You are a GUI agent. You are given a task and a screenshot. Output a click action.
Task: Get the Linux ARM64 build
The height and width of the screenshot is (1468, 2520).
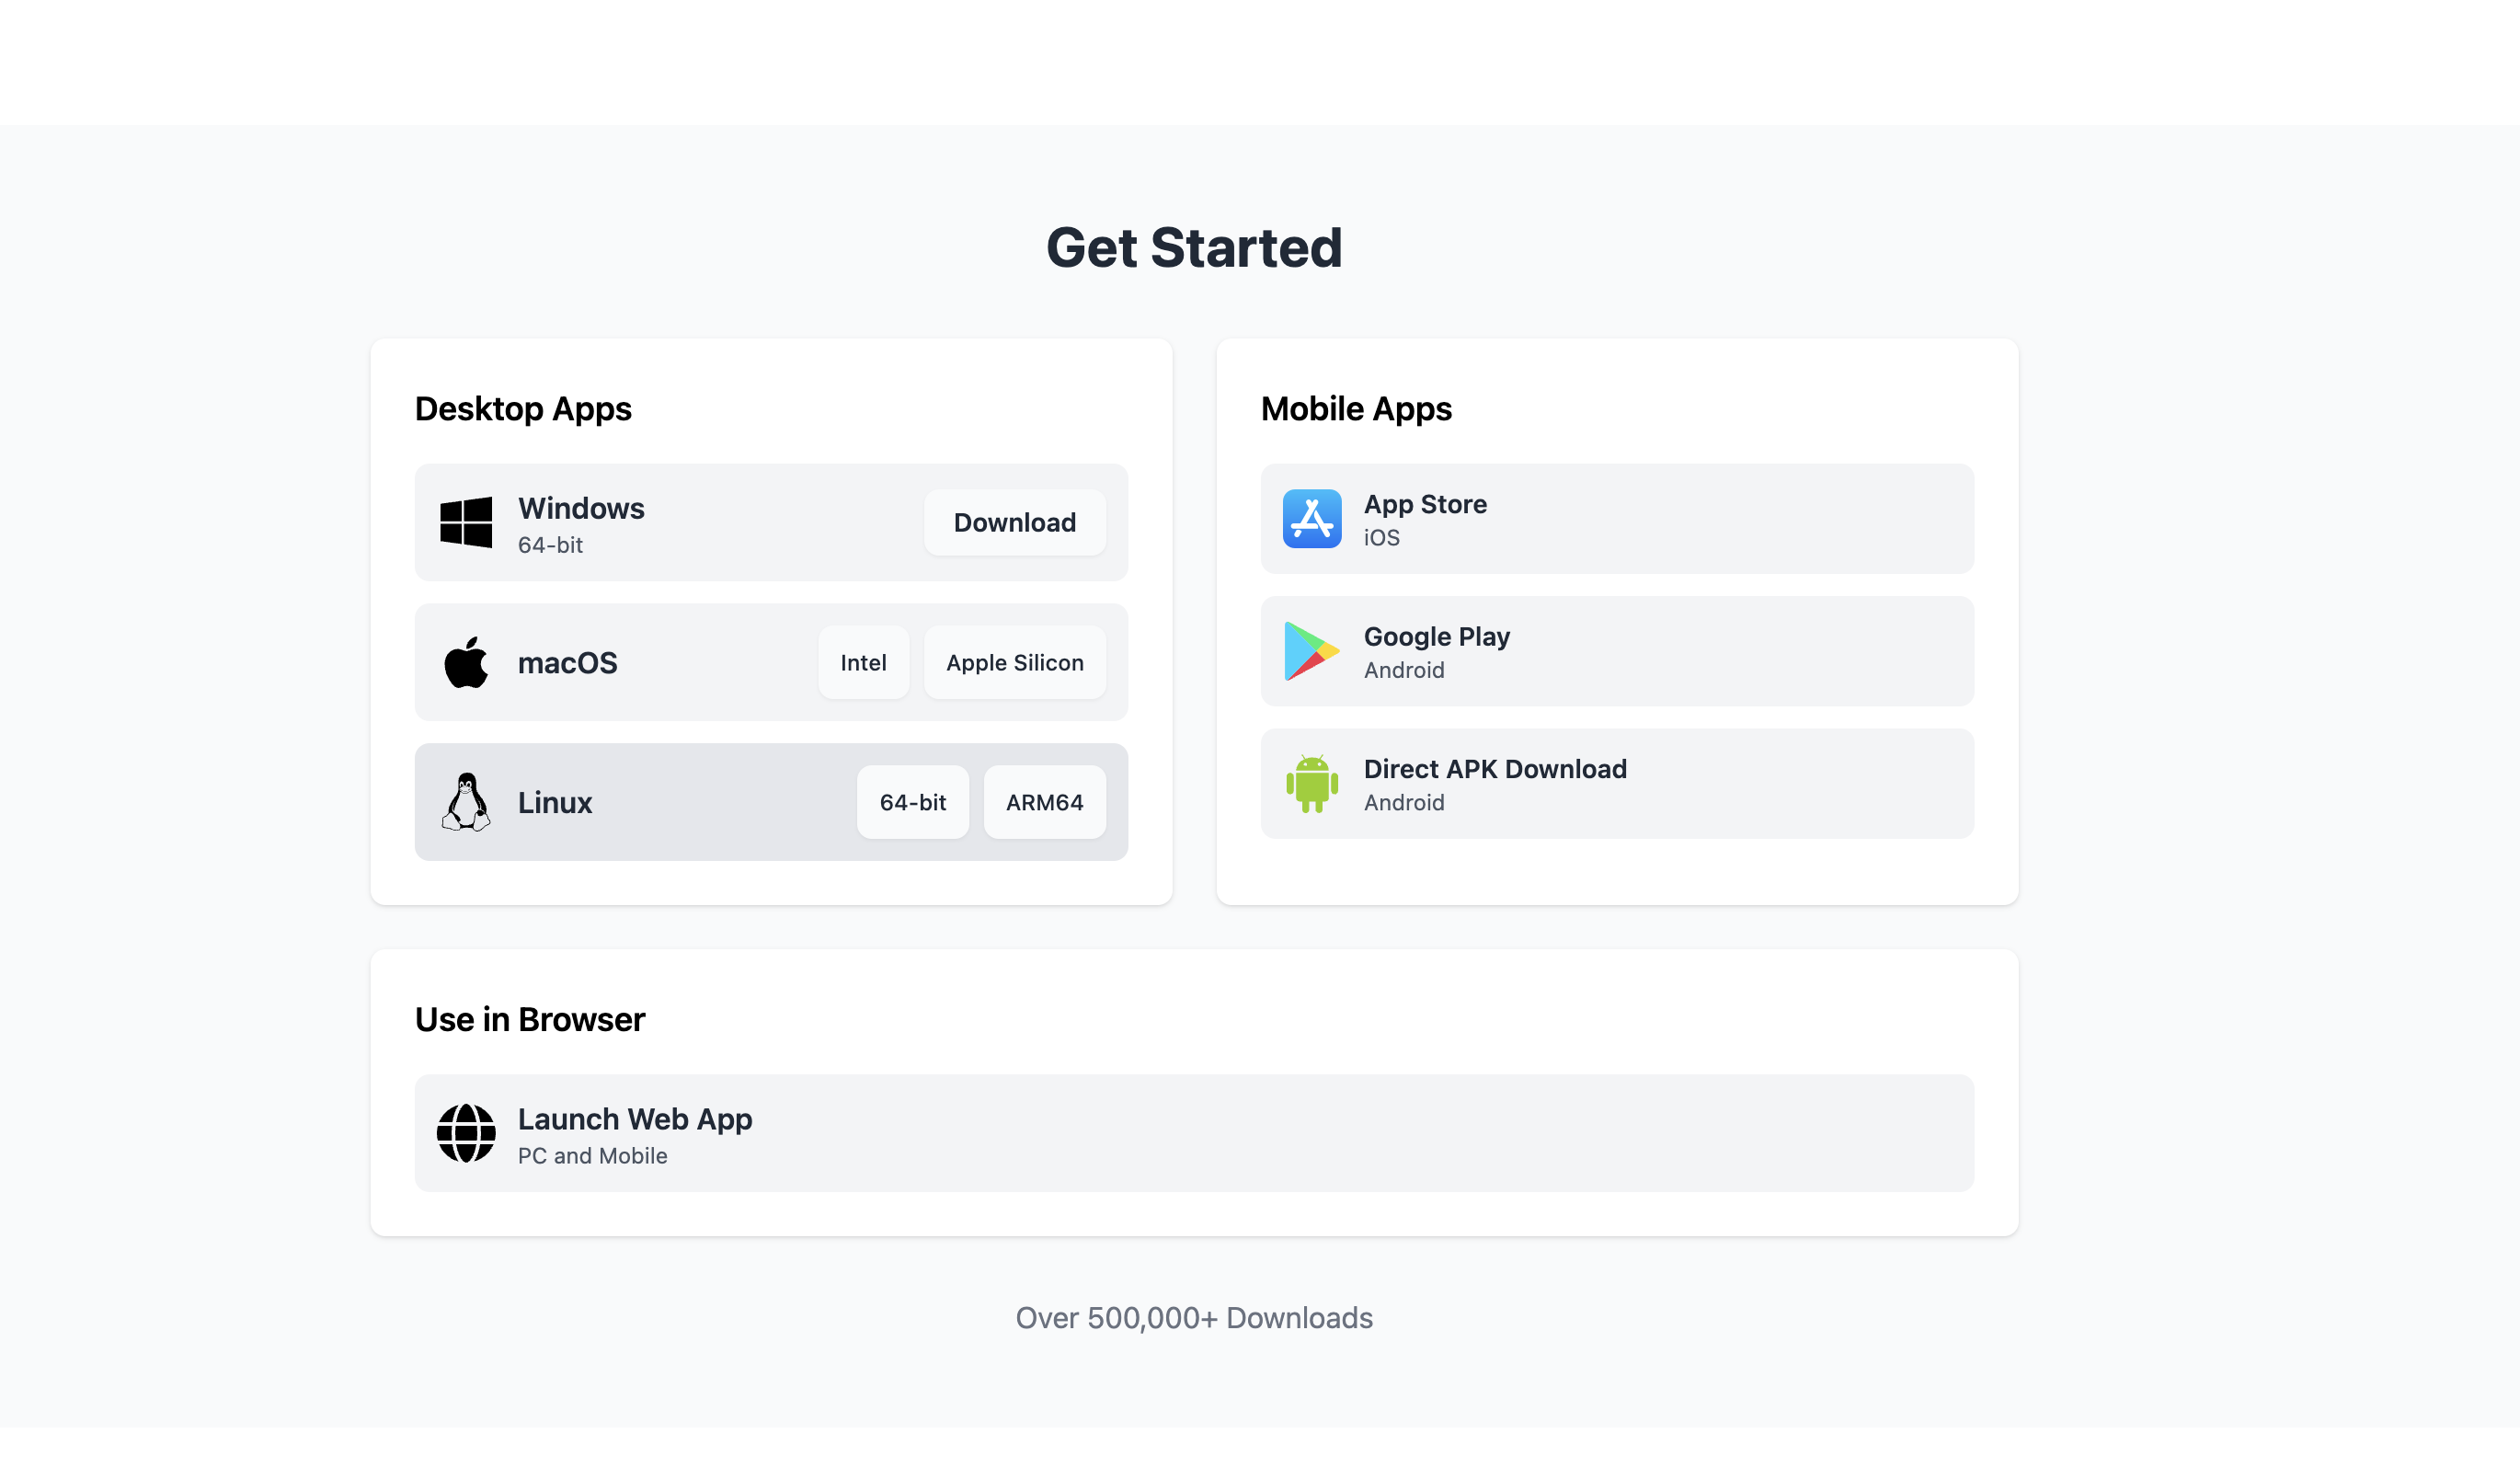[1044, 802]
